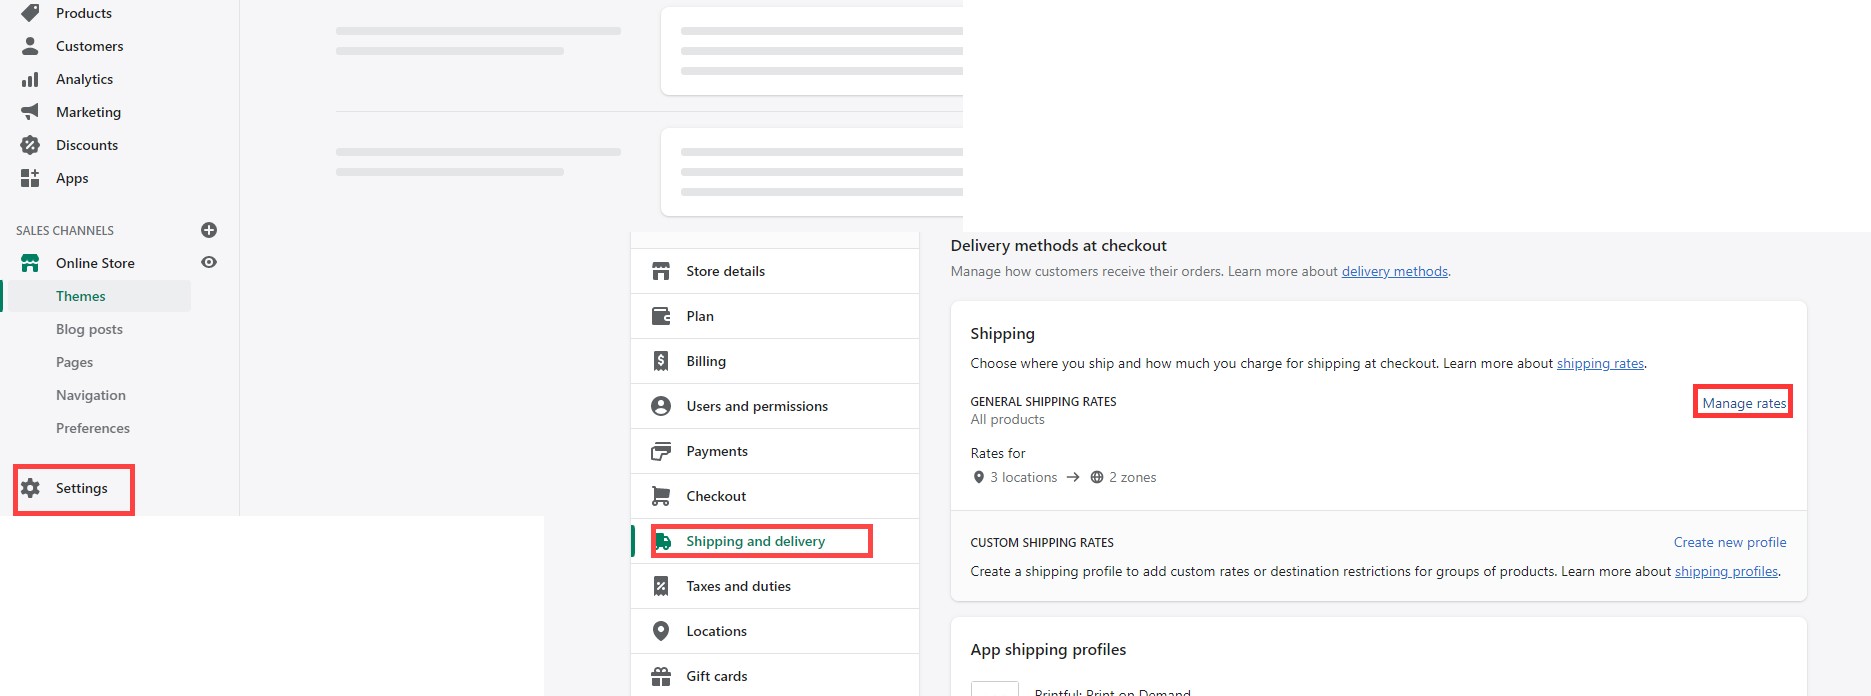This screenshot has height=696, width=1871.
Task: Select Users and permissions
Action: click(757, 406)
